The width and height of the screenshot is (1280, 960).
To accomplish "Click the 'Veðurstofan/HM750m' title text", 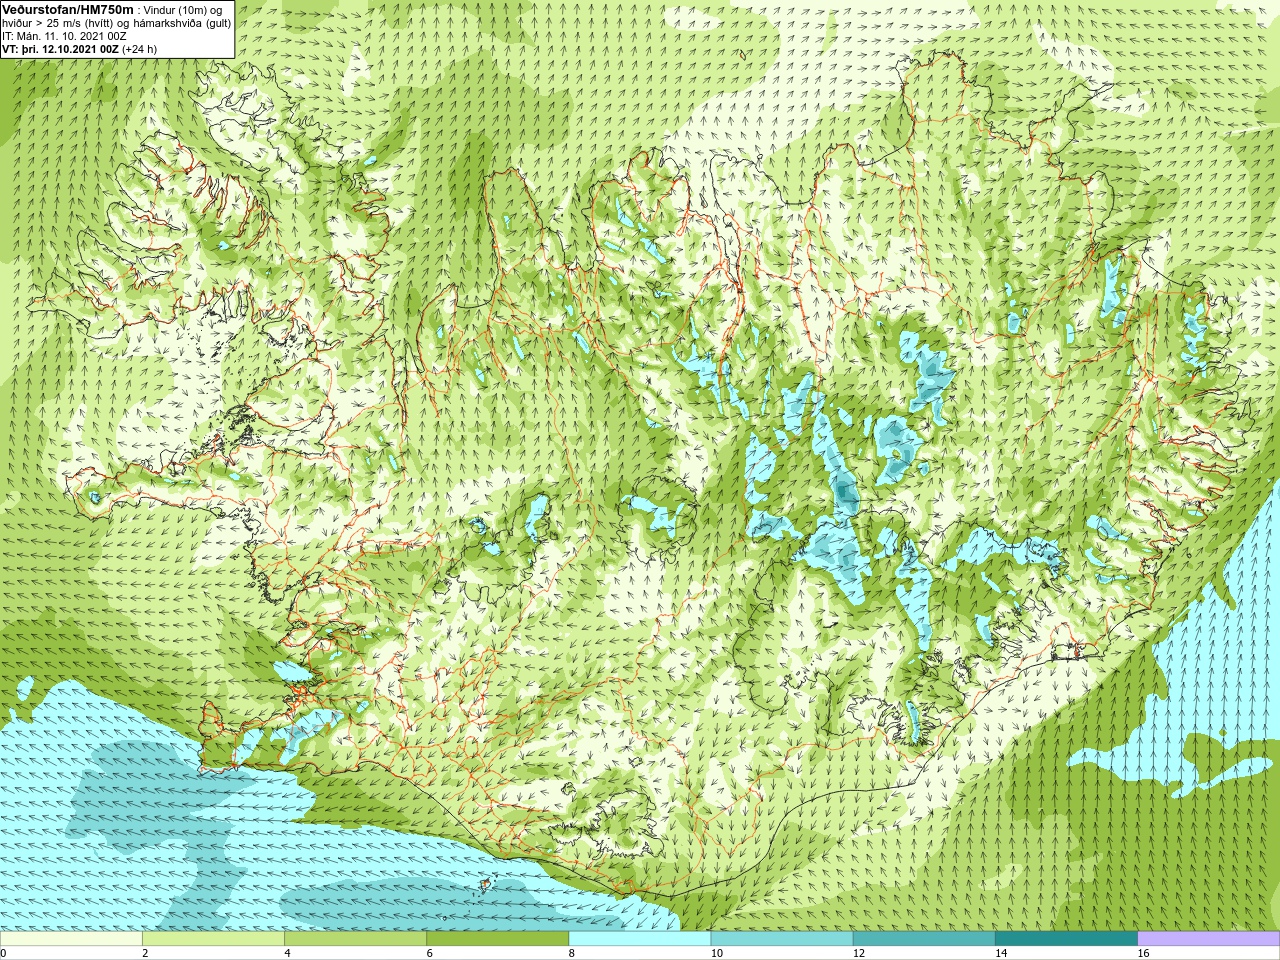I will click(x=68, y=9).
